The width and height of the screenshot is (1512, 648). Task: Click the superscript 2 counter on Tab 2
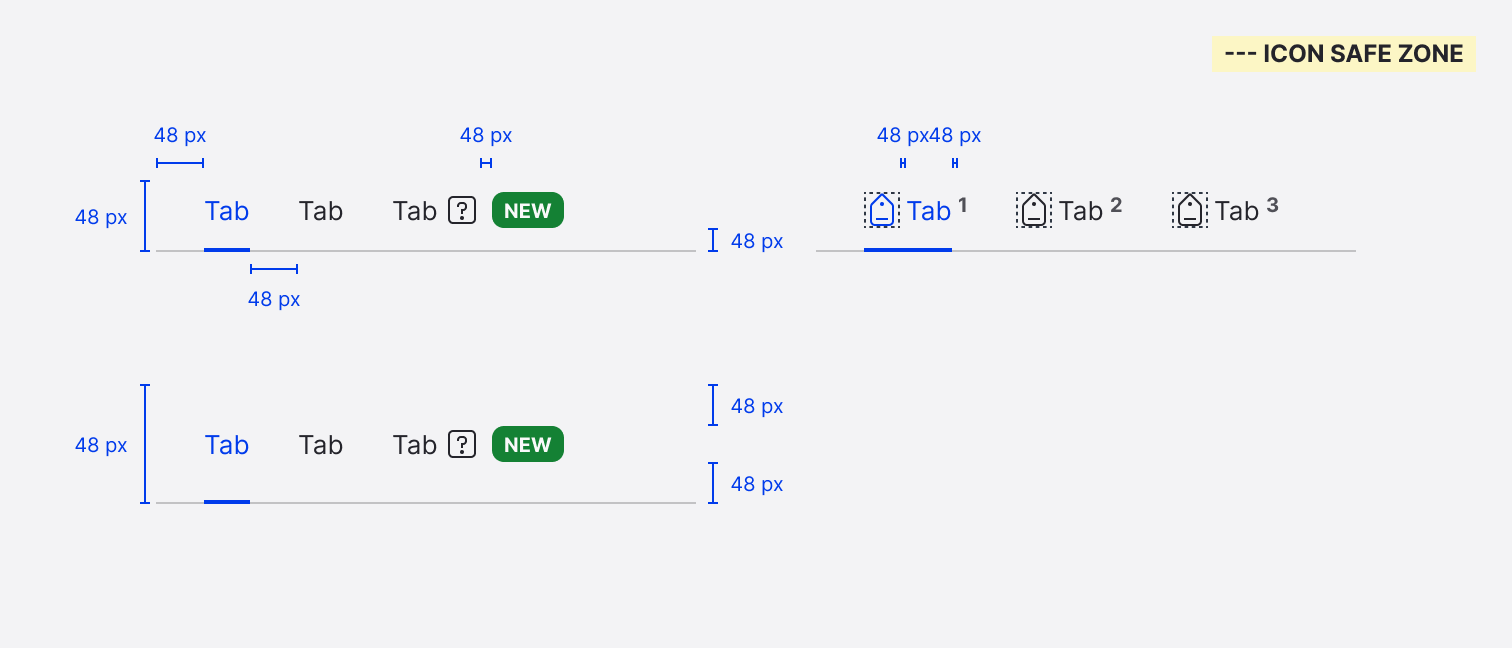tap(1116, 205)
